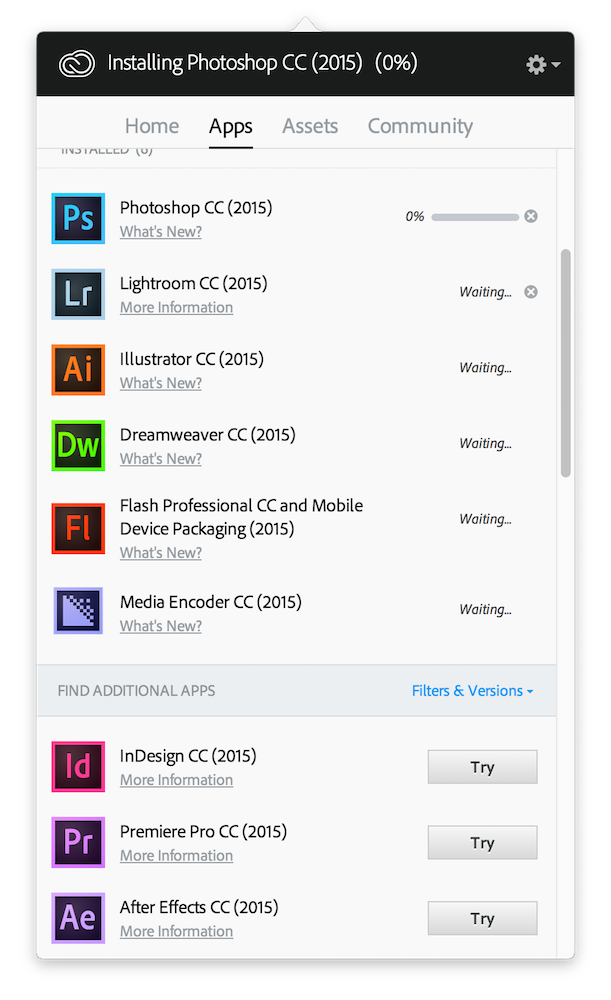The image size is (611, 1000).
Task: Click the Illustrator CC app icon
Action: 78,369
